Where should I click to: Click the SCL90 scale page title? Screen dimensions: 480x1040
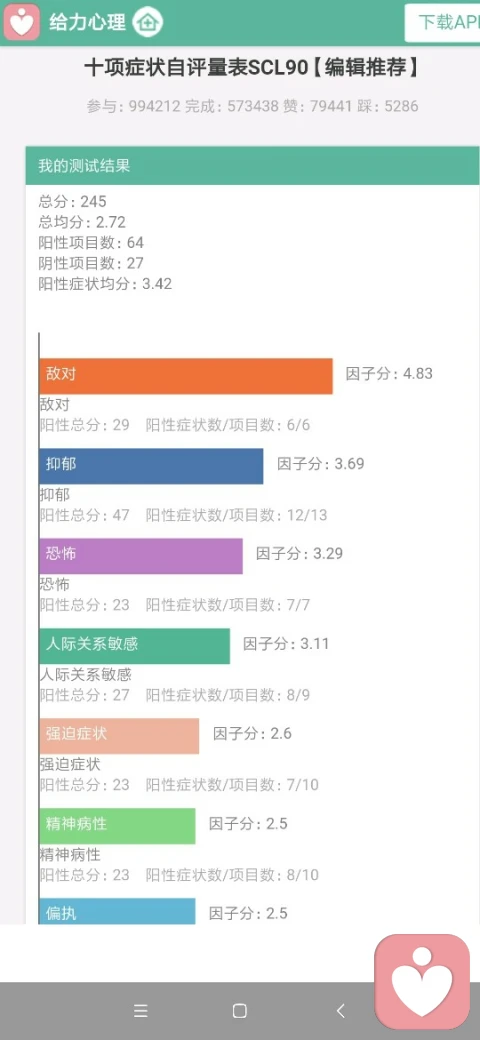pos(251,68)
